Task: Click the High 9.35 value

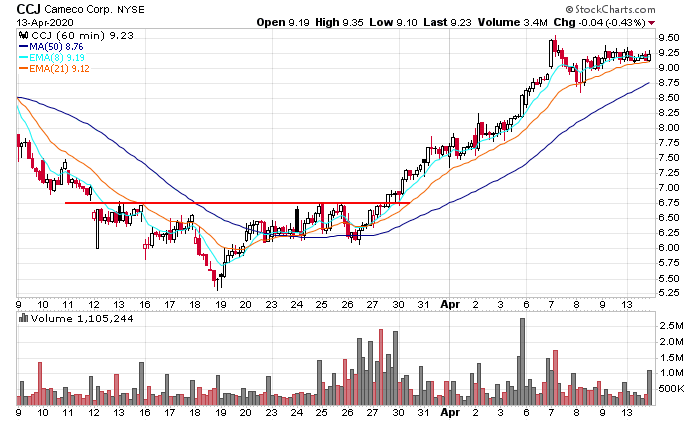Action: [339, 22]
